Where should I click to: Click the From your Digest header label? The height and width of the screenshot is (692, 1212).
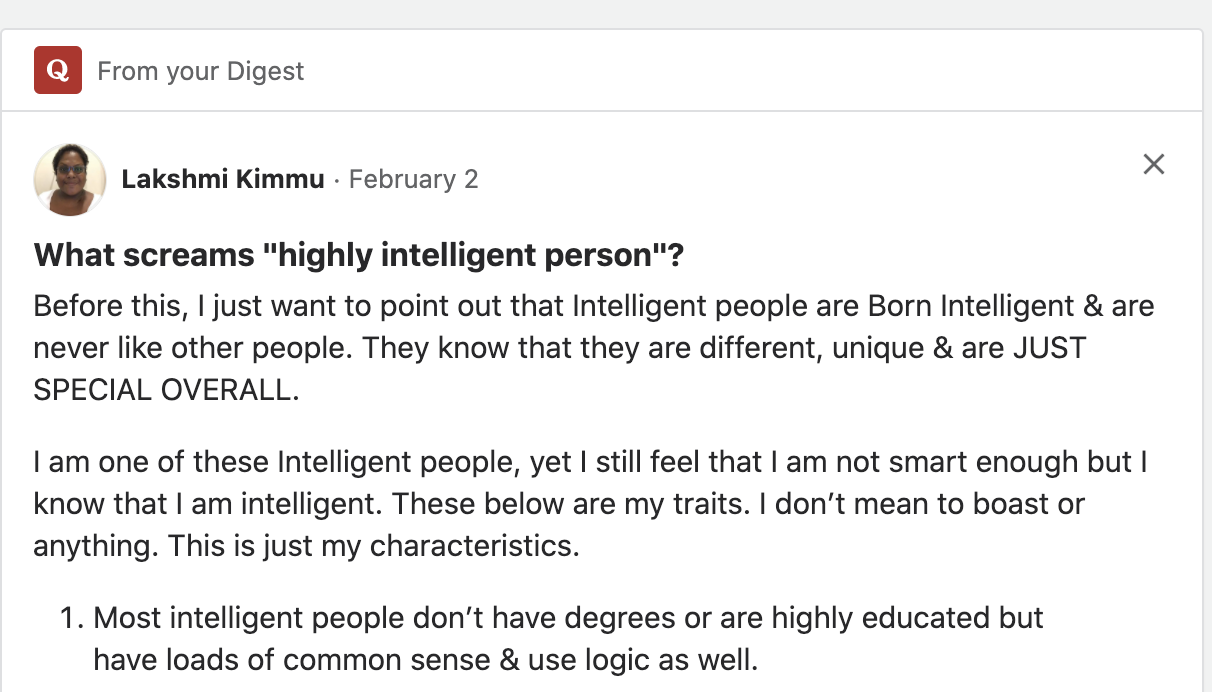pos(200,71)
